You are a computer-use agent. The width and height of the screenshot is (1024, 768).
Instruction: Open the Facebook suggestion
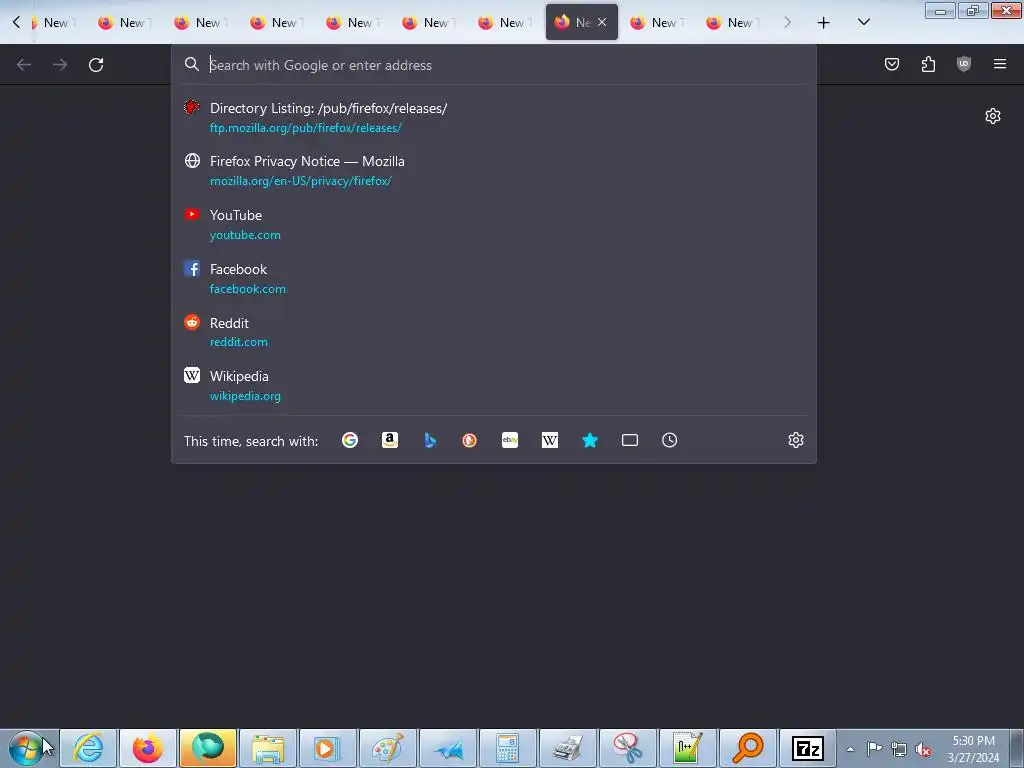click(x=494, y=278)
